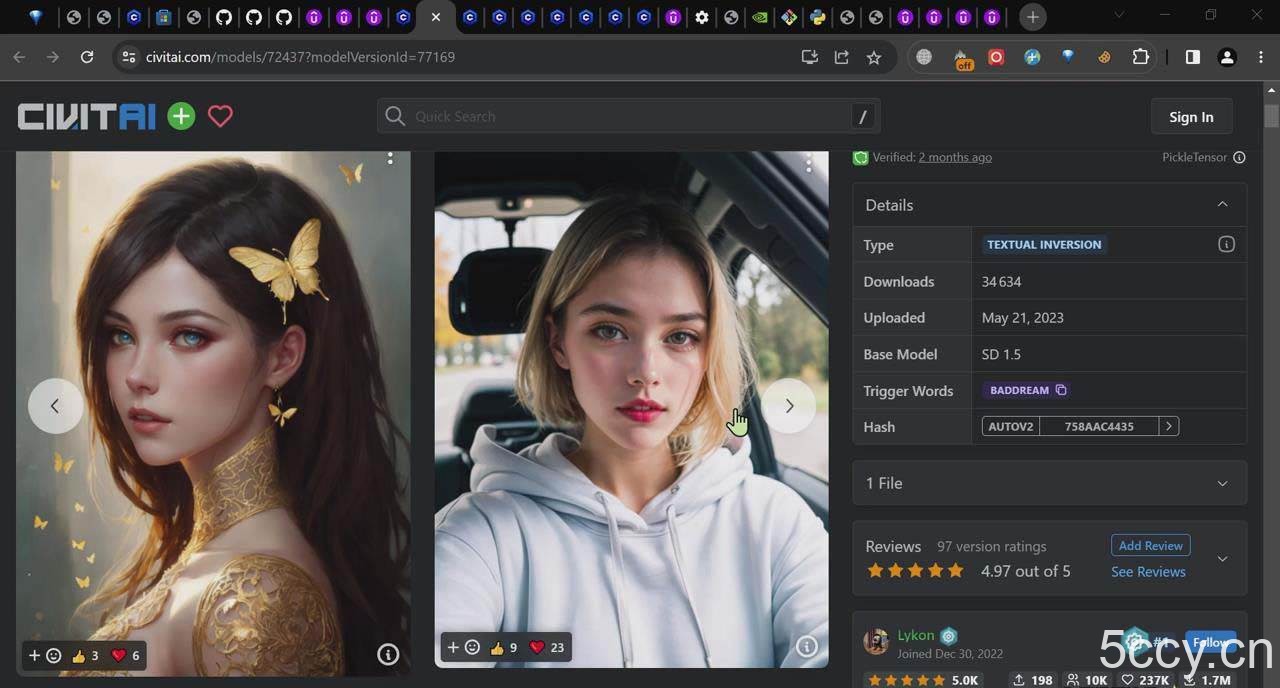Click the green plus create icon
The height and width of the screenshot is (688, 1280).
tap(181, 116)
